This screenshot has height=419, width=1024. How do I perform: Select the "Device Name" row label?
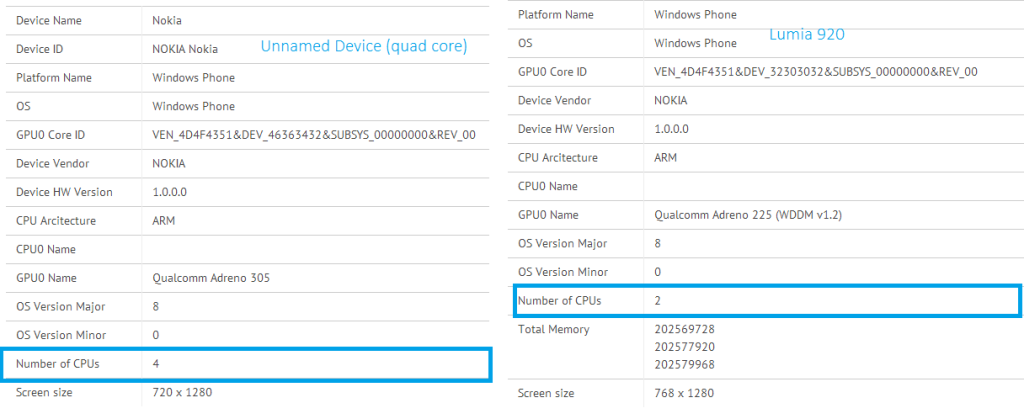pyautogui.click(x=49, y=20)
